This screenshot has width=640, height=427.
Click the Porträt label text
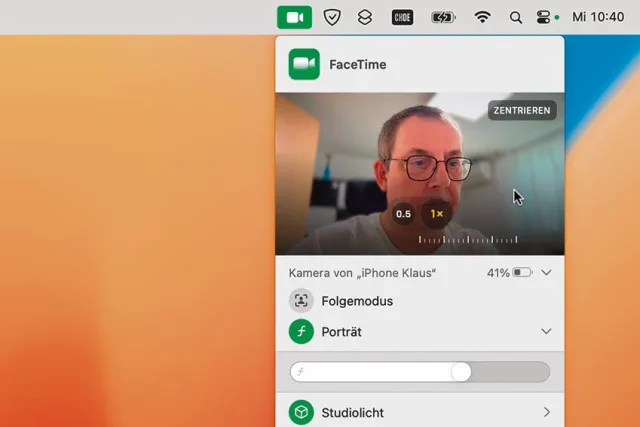342,332
